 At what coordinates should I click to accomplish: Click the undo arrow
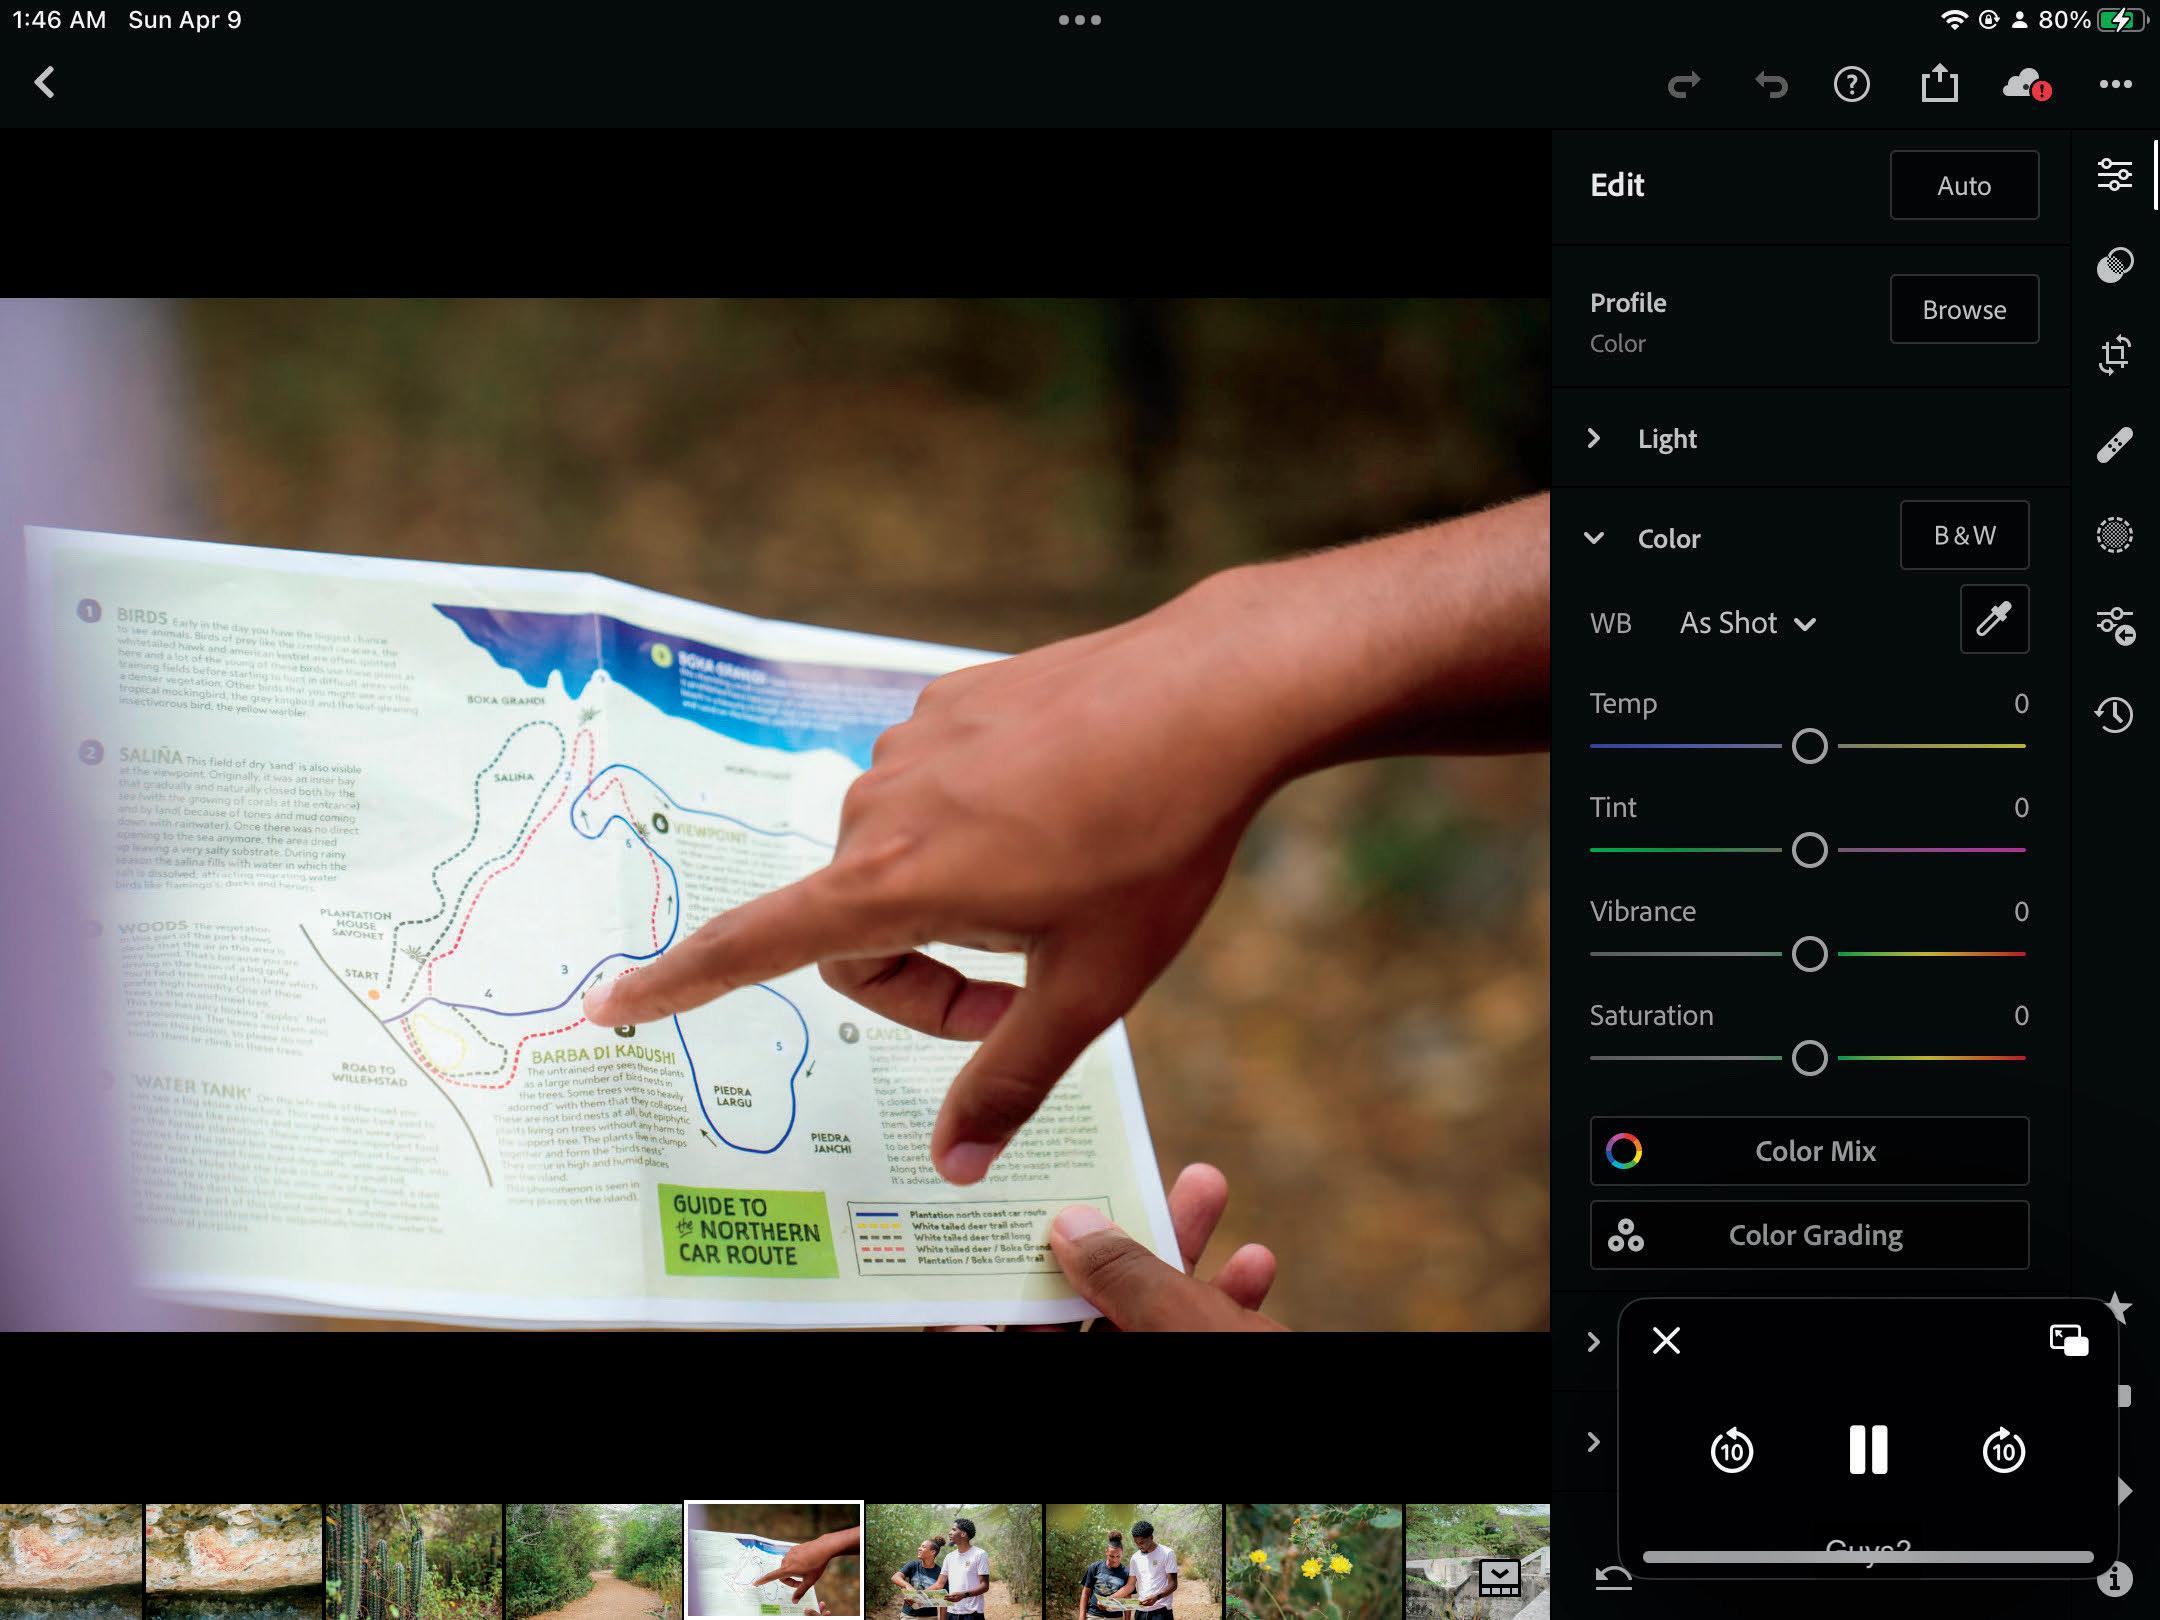pyautogui.click(x=1771, y=85)
